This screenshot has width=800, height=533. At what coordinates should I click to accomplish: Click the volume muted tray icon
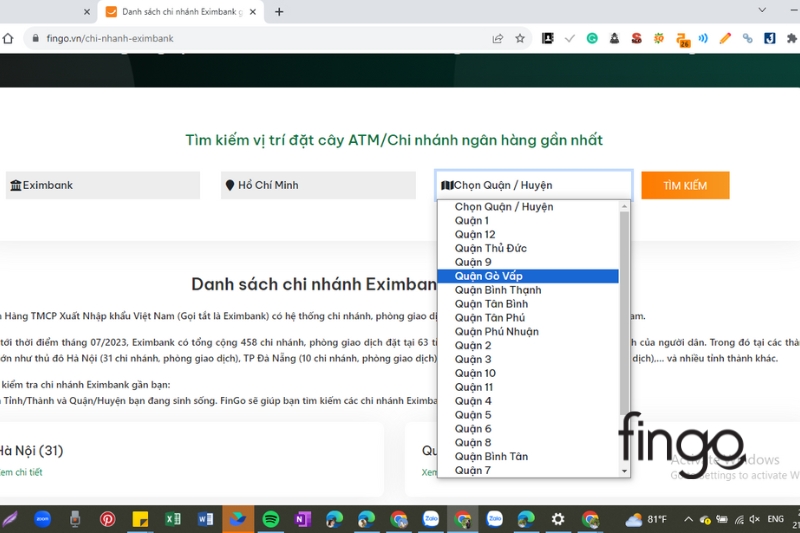755,520
